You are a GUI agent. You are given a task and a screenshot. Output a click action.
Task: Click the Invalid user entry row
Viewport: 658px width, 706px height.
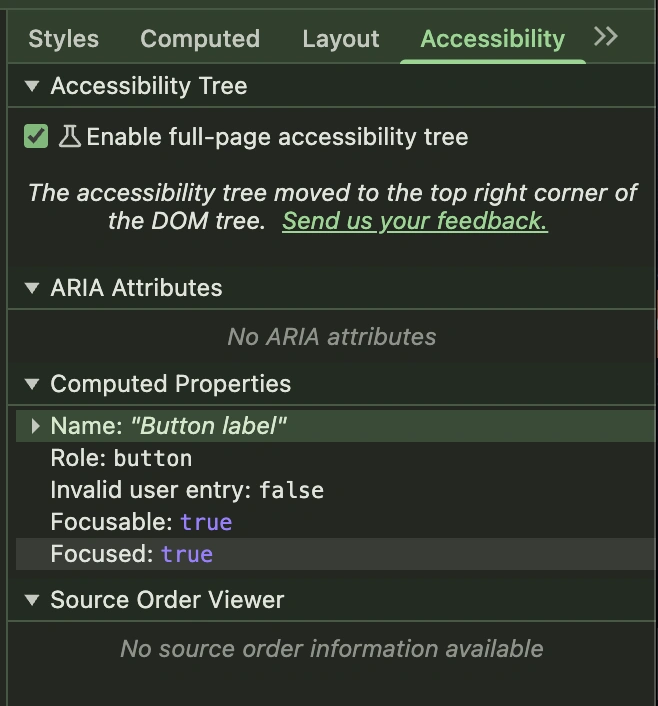(187, 491)
